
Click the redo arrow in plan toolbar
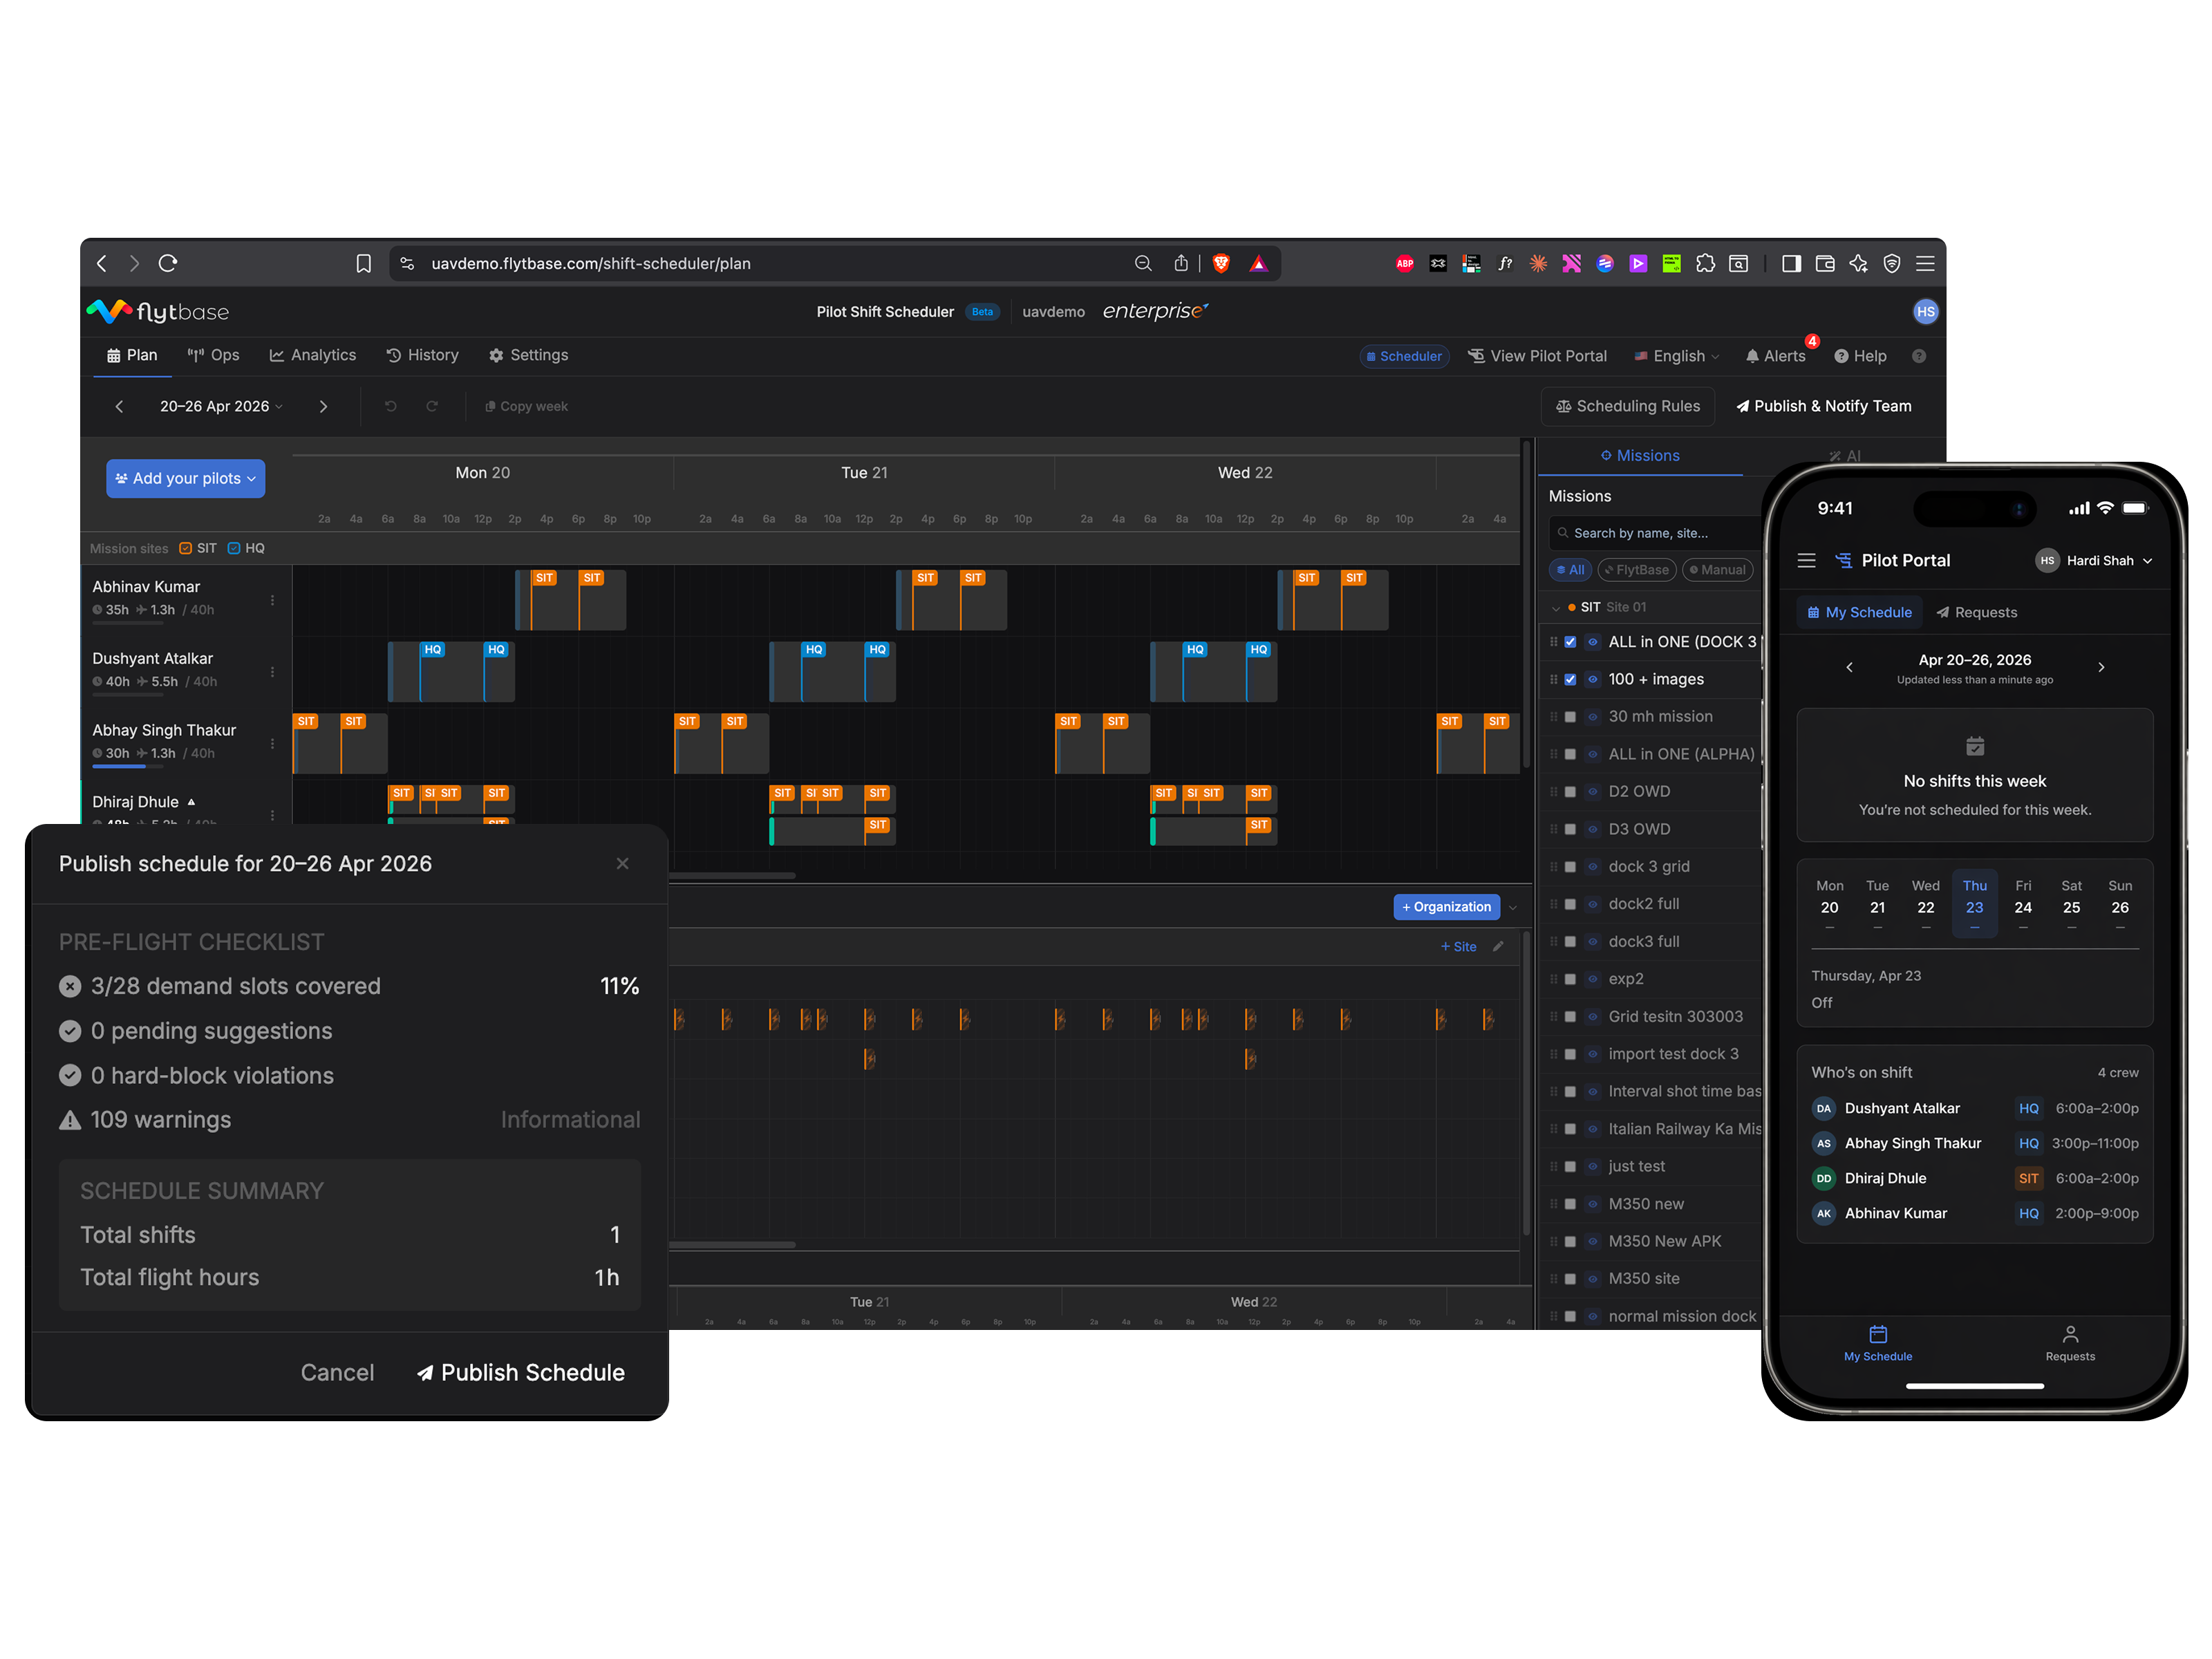point(432,406)
